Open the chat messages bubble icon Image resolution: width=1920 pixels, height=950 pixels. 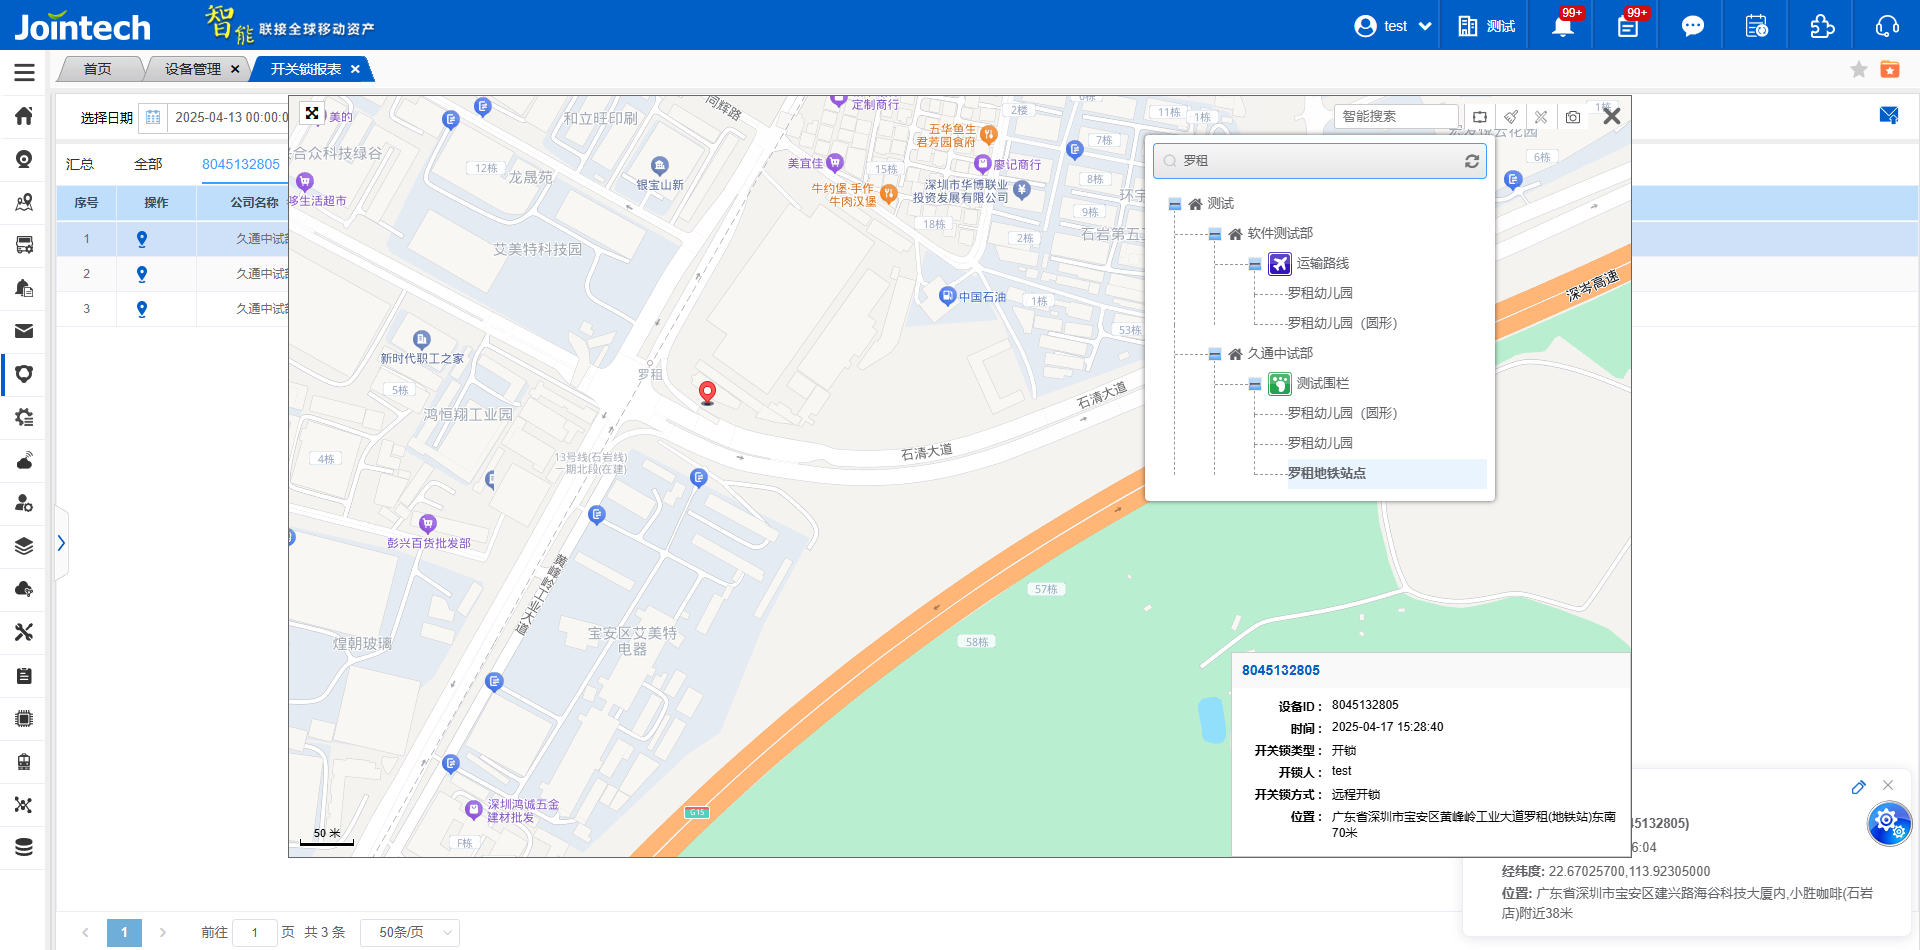pyautogui.click(x=1692, y=26)
